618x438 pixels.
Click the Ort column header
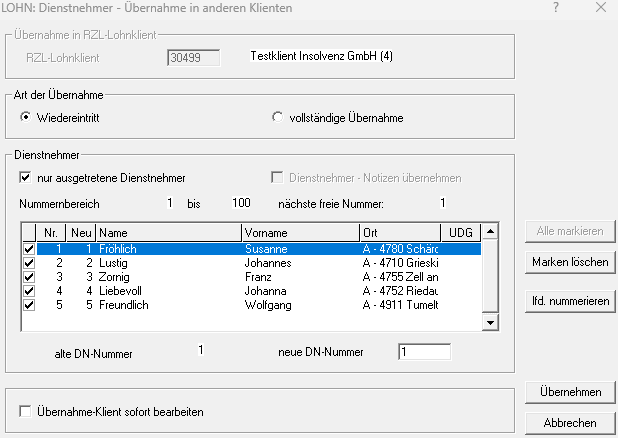[398, 232]
